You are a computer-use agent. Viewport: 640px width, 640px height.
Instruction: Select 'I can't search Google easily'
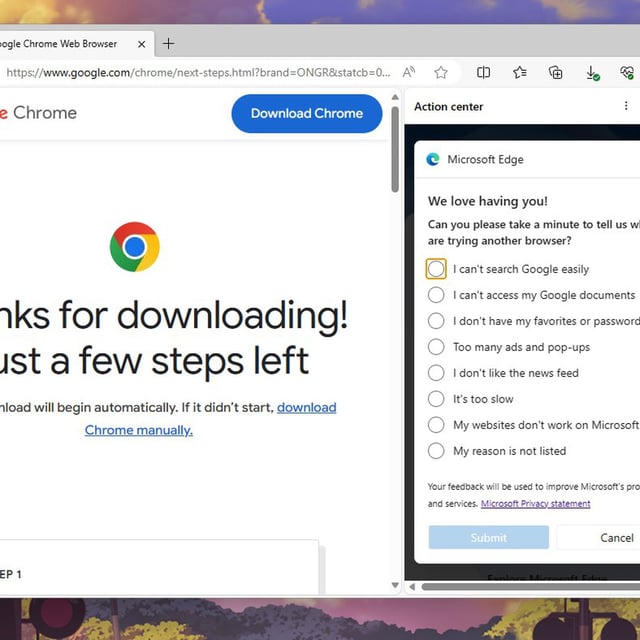[x=436, y=269]
